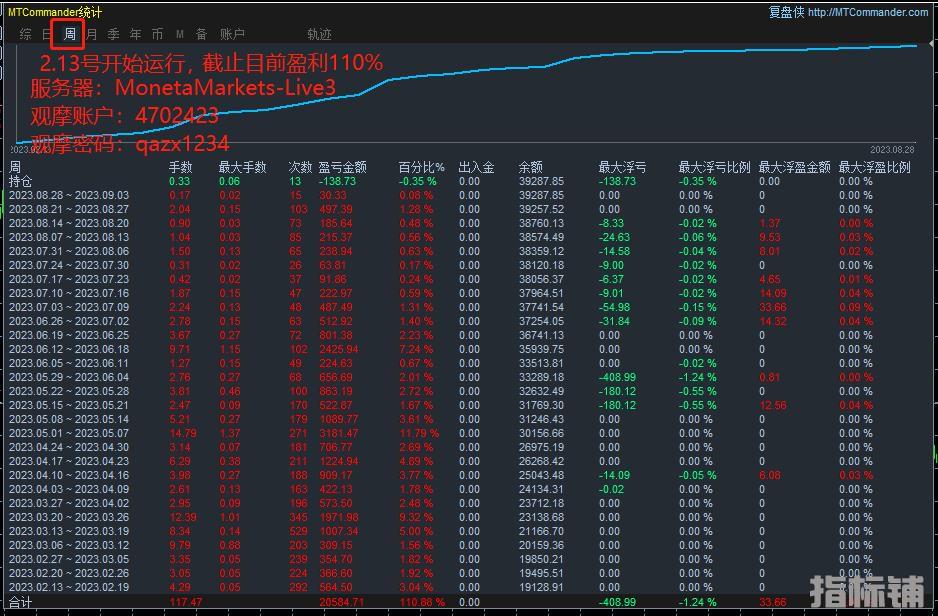Open the 日 daily statistics tab
This screenshot has width=938, height=616.
pos(47,34)
